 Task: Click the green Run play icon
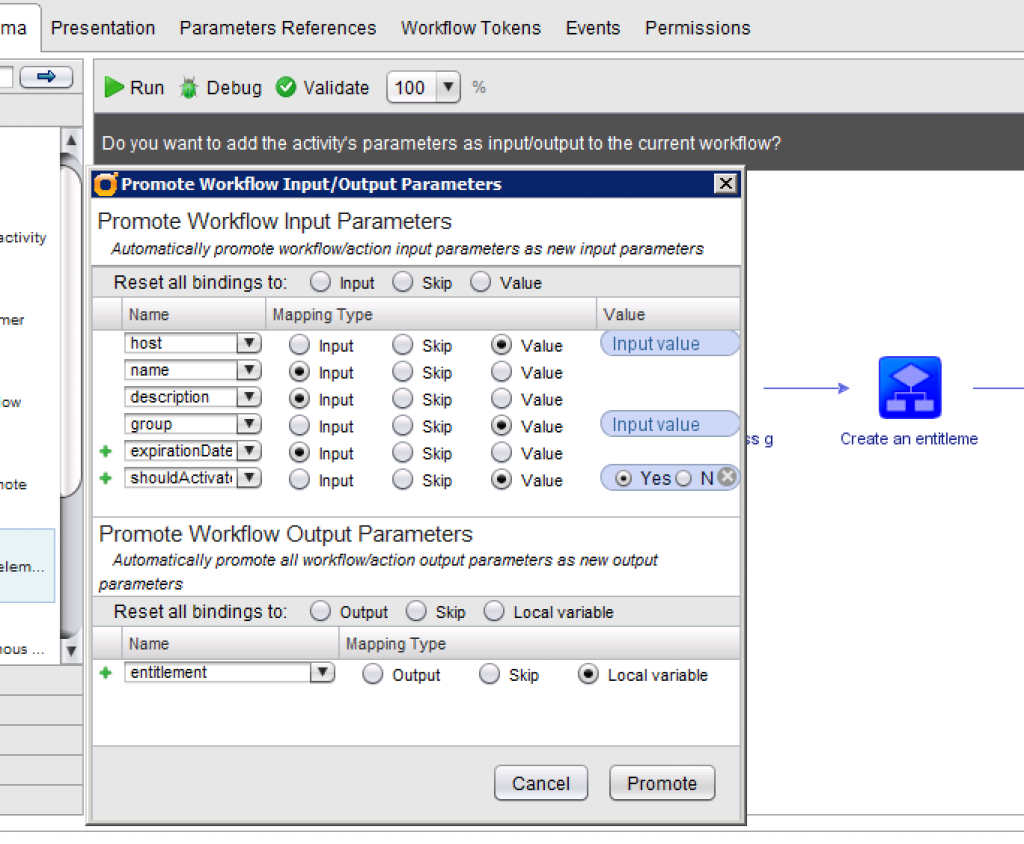coord(115,88)
